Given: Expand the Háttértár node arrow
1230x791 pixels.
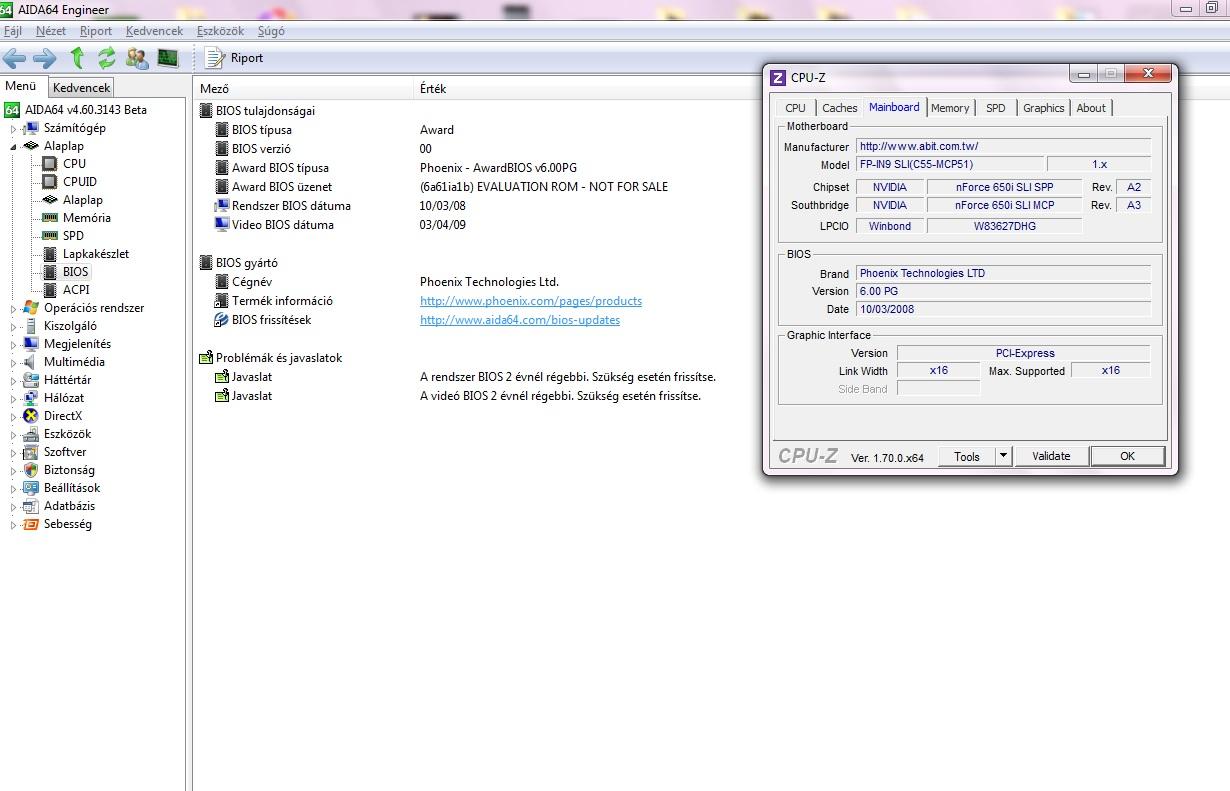Looking at the screenshot, I should click(x=13, y=381).
